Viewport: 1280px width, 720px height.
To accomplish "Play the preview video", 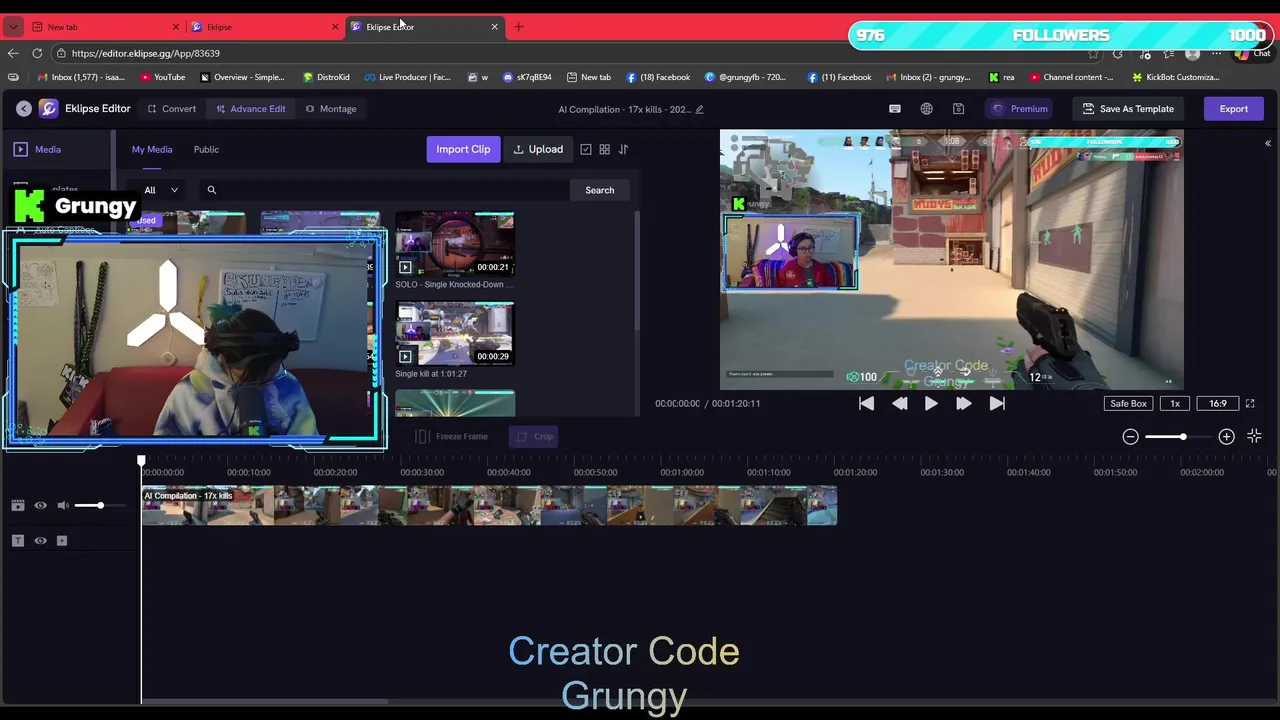I will 931,403.
